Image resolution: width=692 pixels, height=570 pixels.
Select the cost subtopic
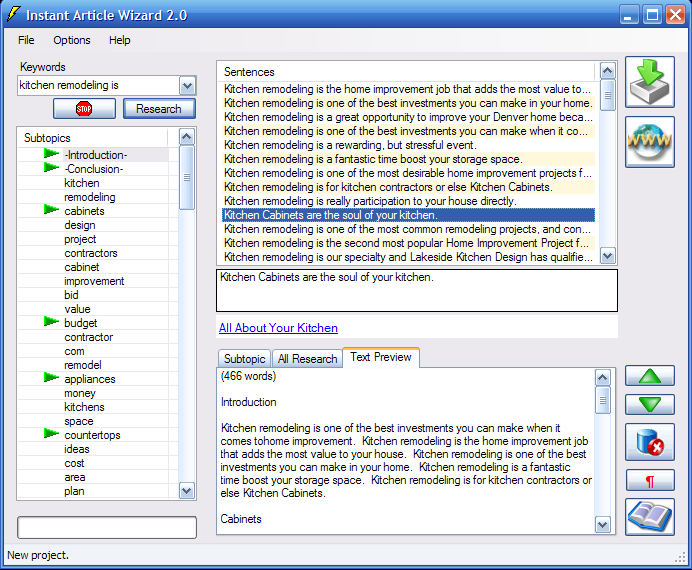(x=74, y=463)
